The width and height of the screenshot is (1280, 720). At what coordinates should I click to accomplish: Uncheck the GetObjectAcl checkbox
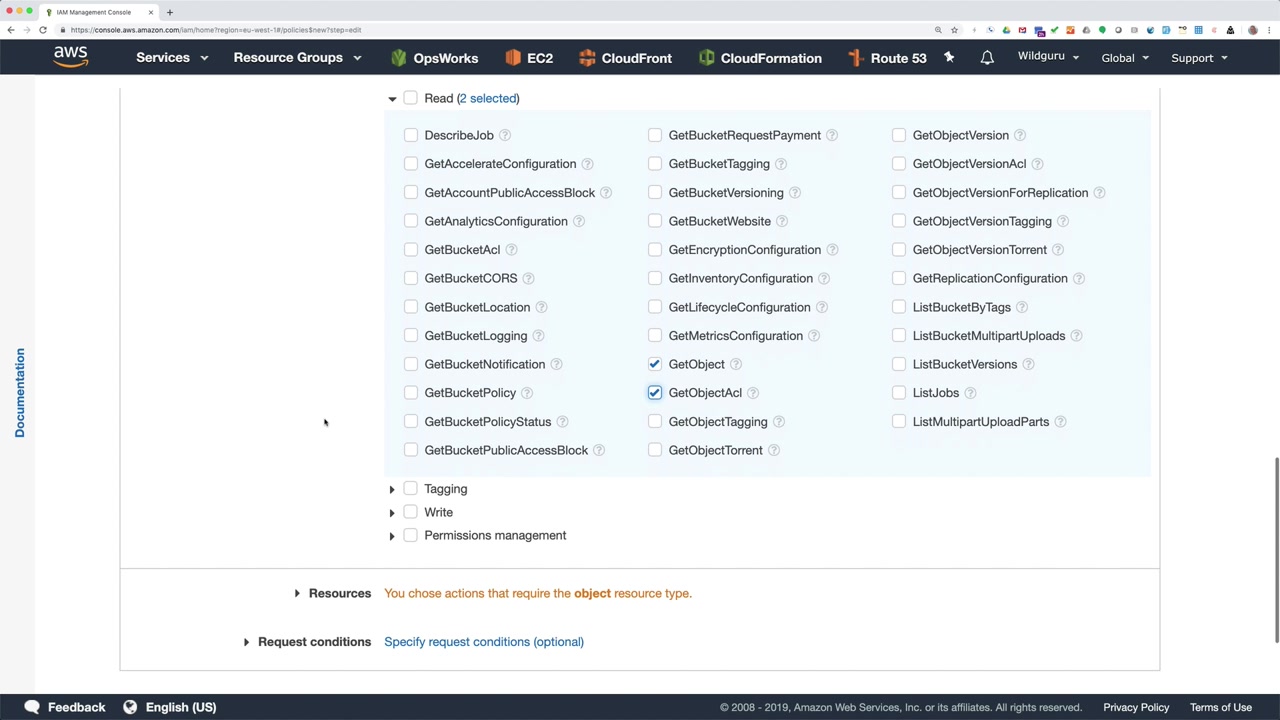(655, 393)
